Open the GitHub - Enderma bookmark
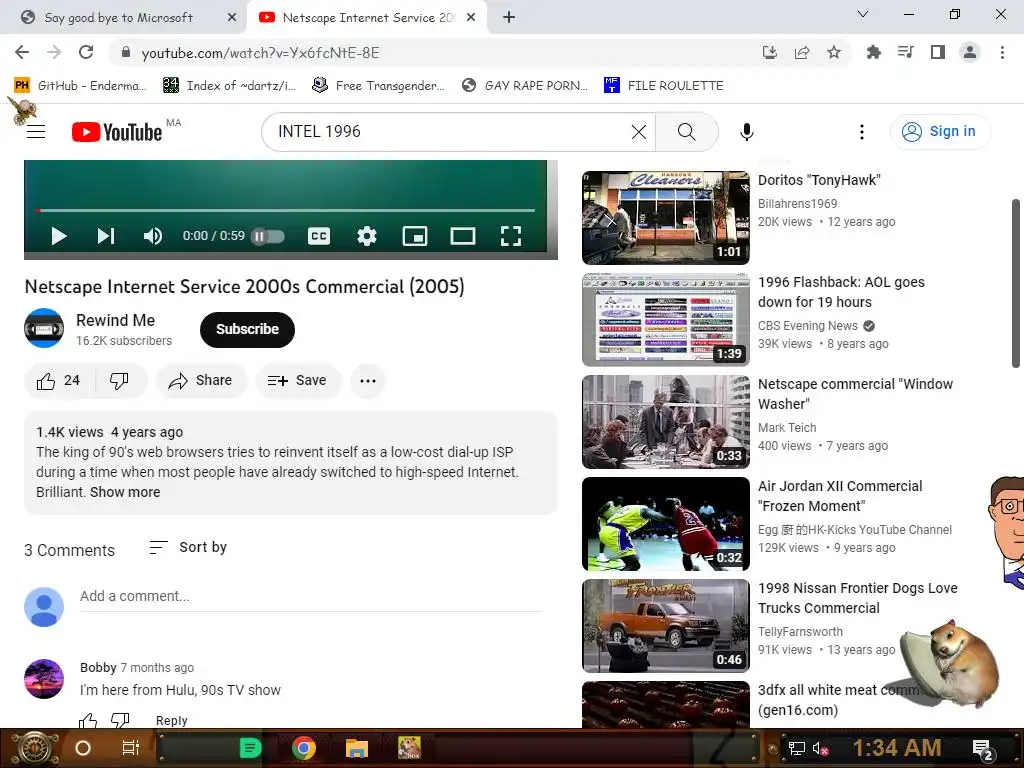 pyautogui.click(x=80, y=86)
